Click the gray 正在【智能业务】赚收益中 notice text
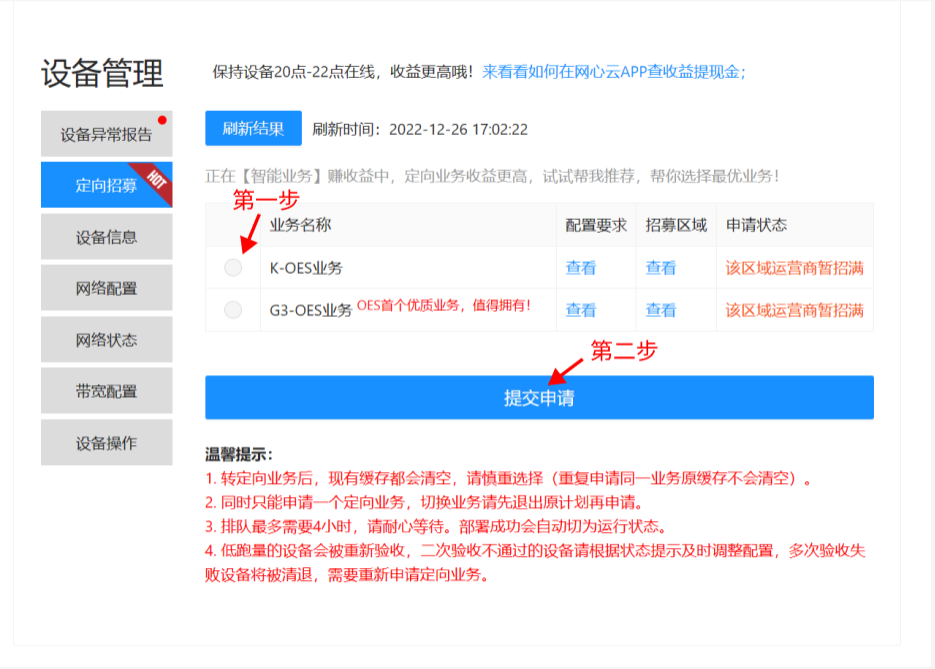The image size is (935, 669). pos(493,176)
